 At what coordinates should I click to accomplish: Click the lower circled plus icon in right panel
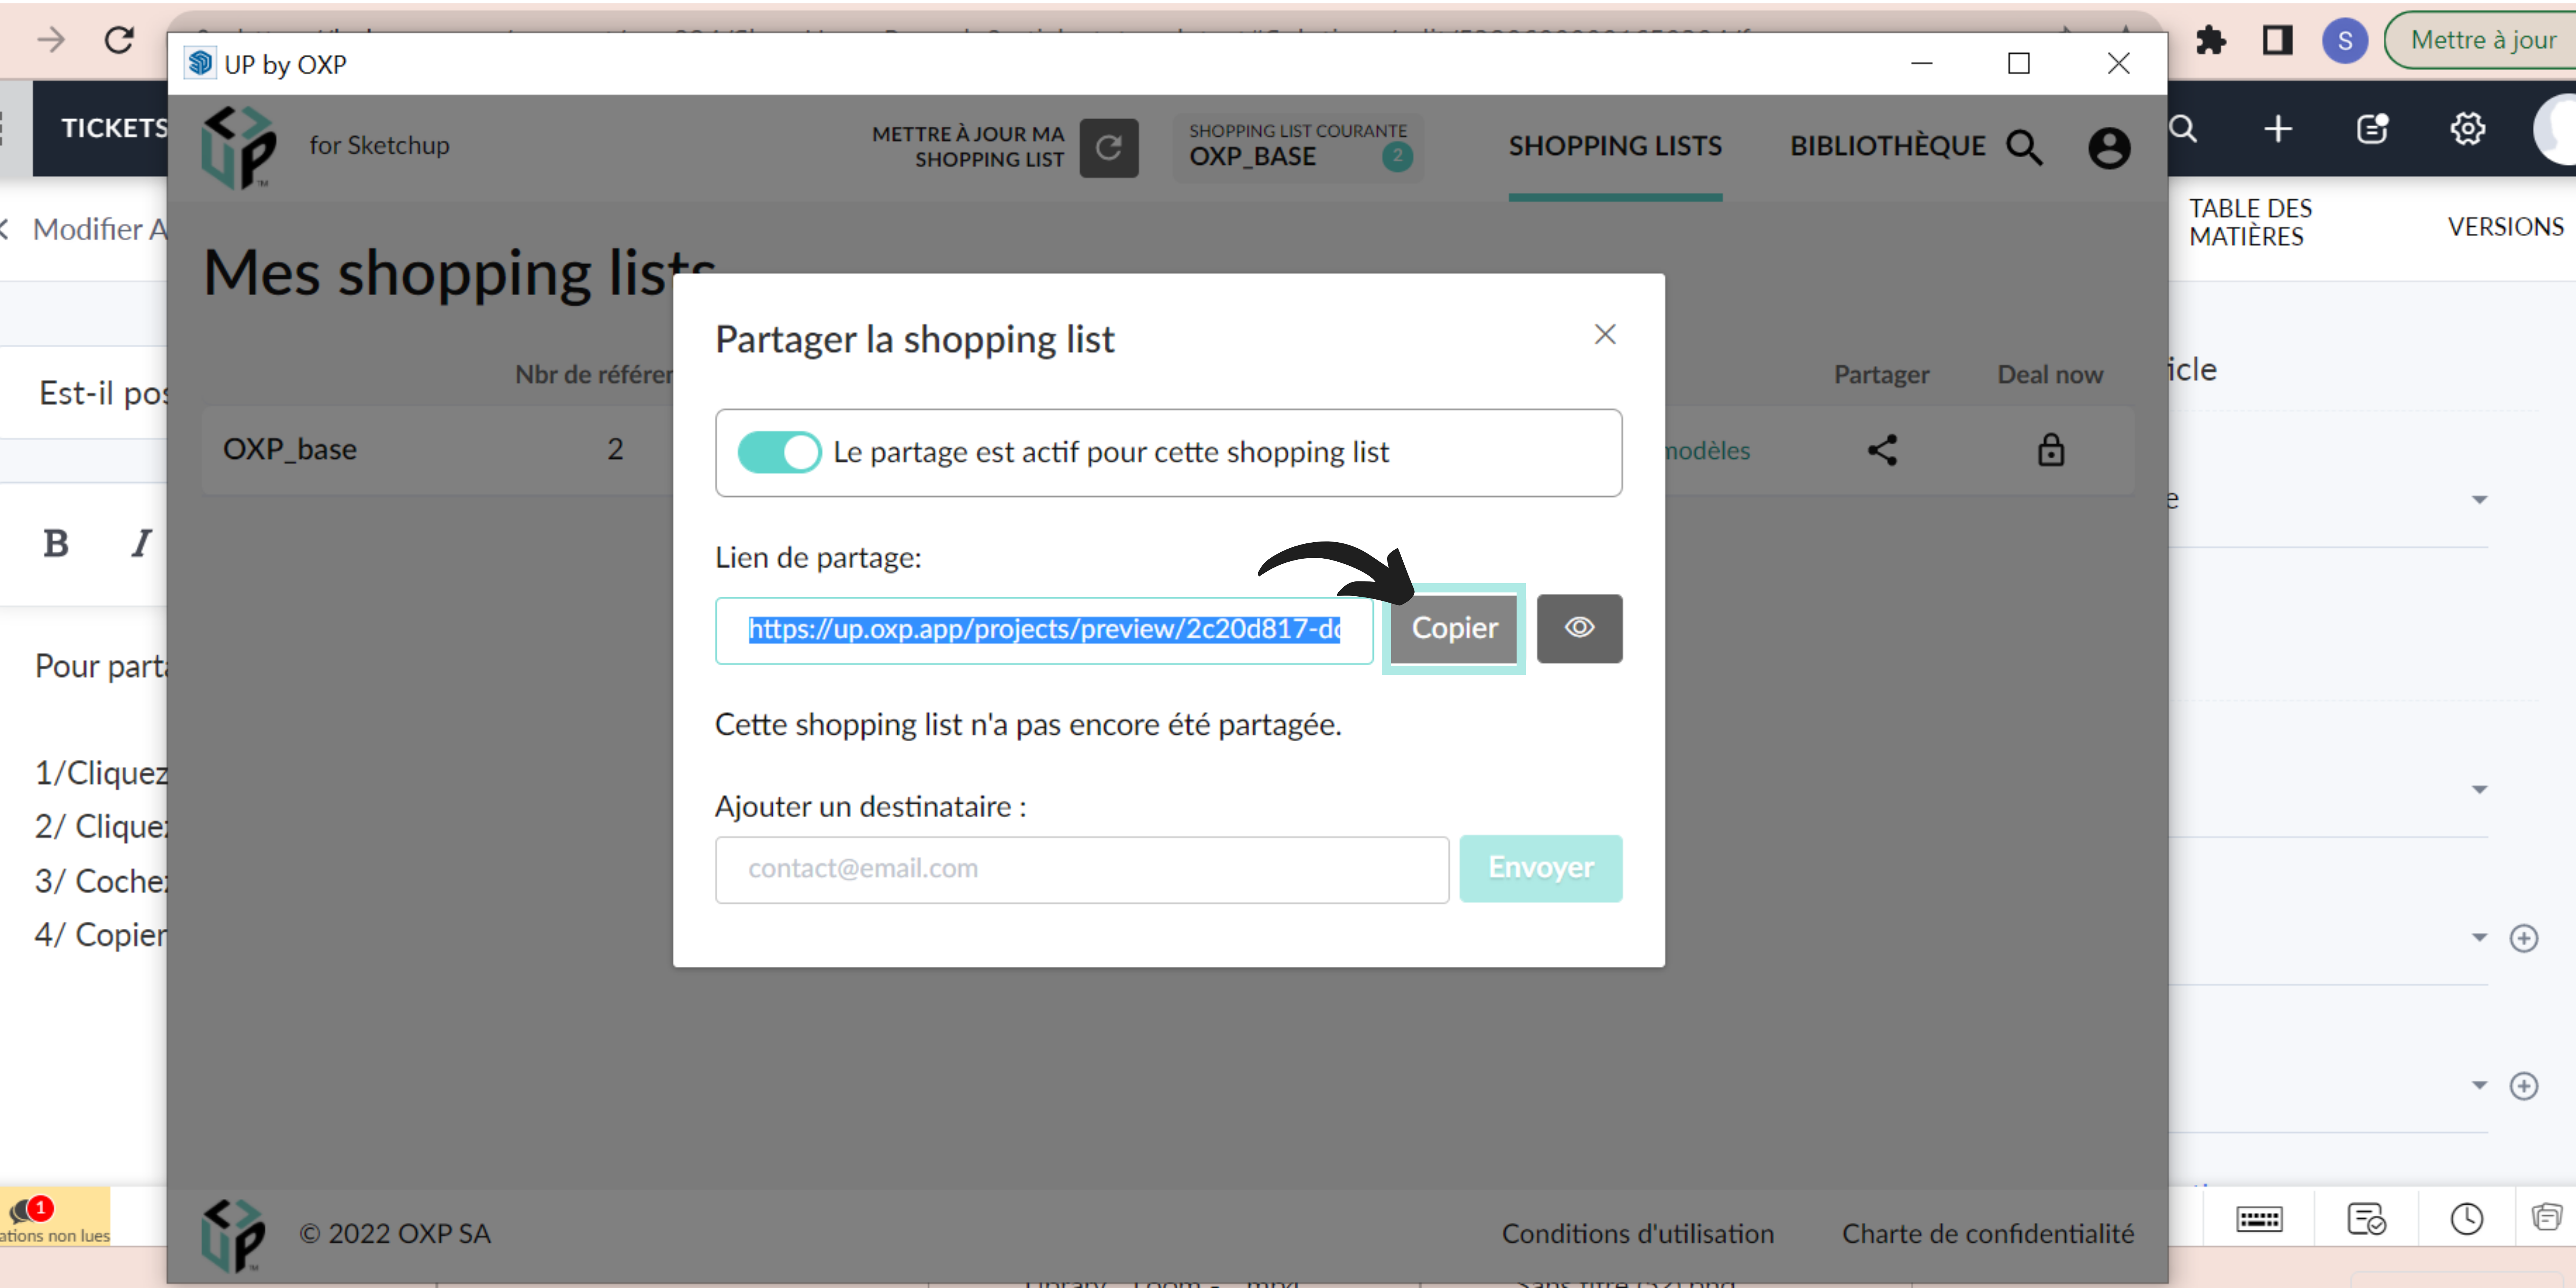(x=2524, y=1086)
